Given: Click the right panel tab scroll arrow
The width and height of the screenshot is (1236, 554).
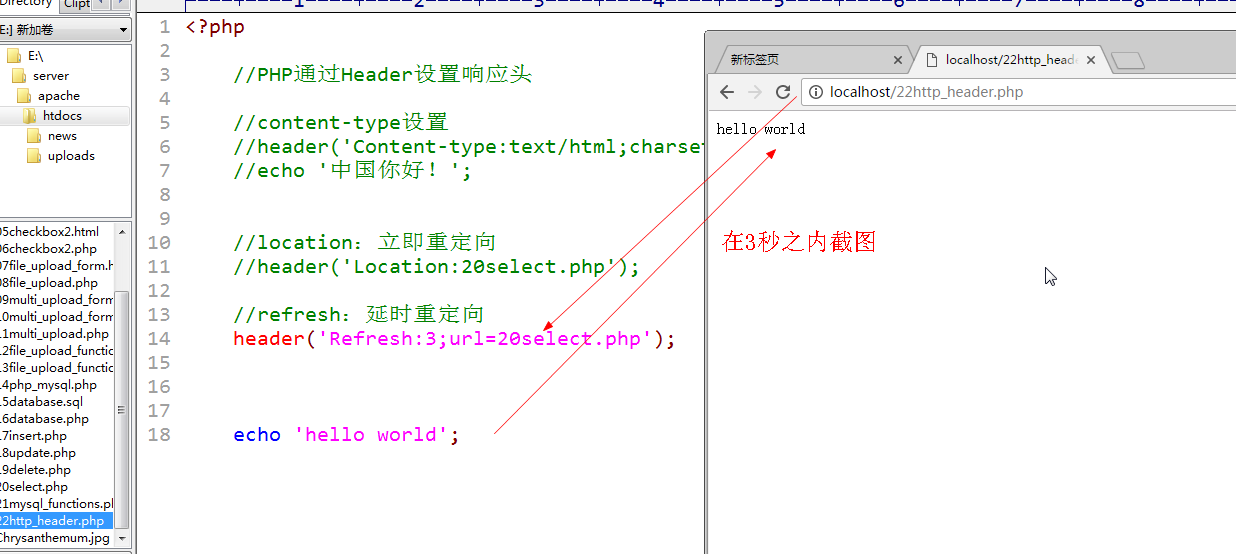Looking at the screenshot, I should tap(121, 4).
